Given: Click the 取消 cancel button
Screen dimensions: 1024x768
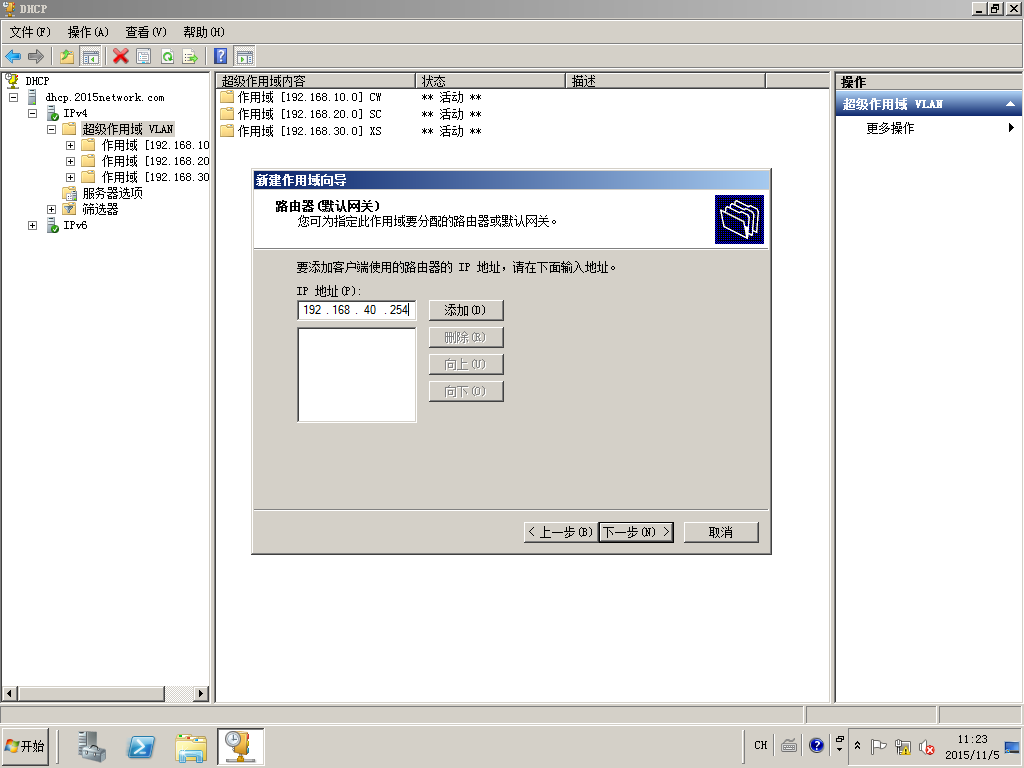Looking at the screenshot, I should coord(721,532).
